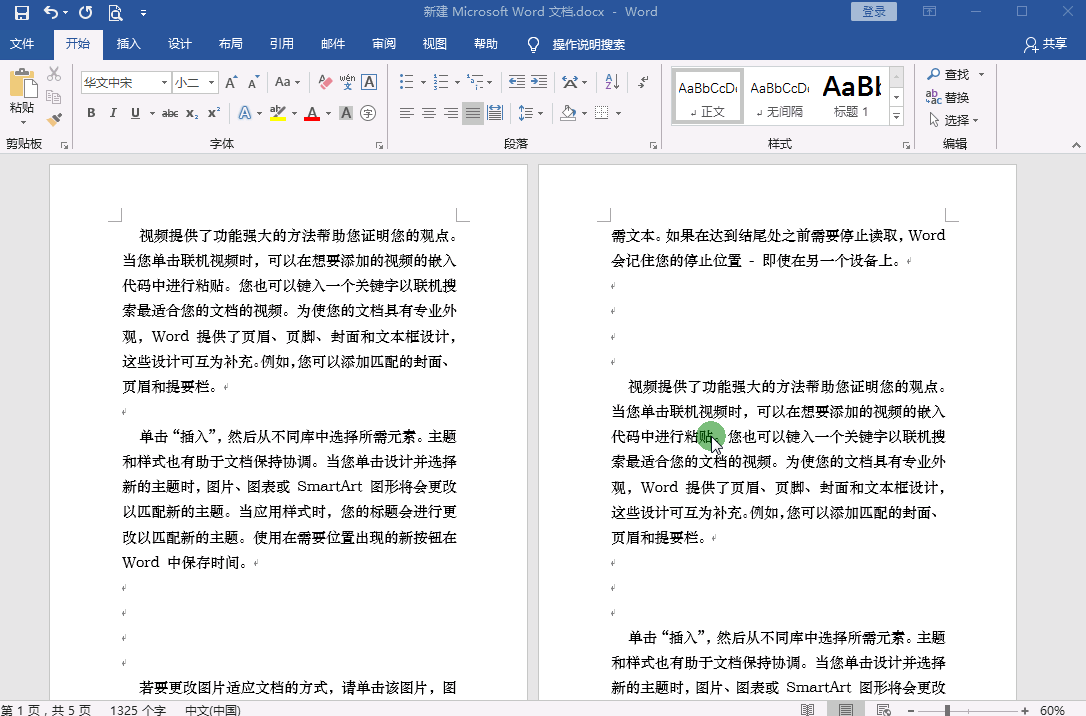
Task: Toggle italic formatting
Action: [113, 113]
